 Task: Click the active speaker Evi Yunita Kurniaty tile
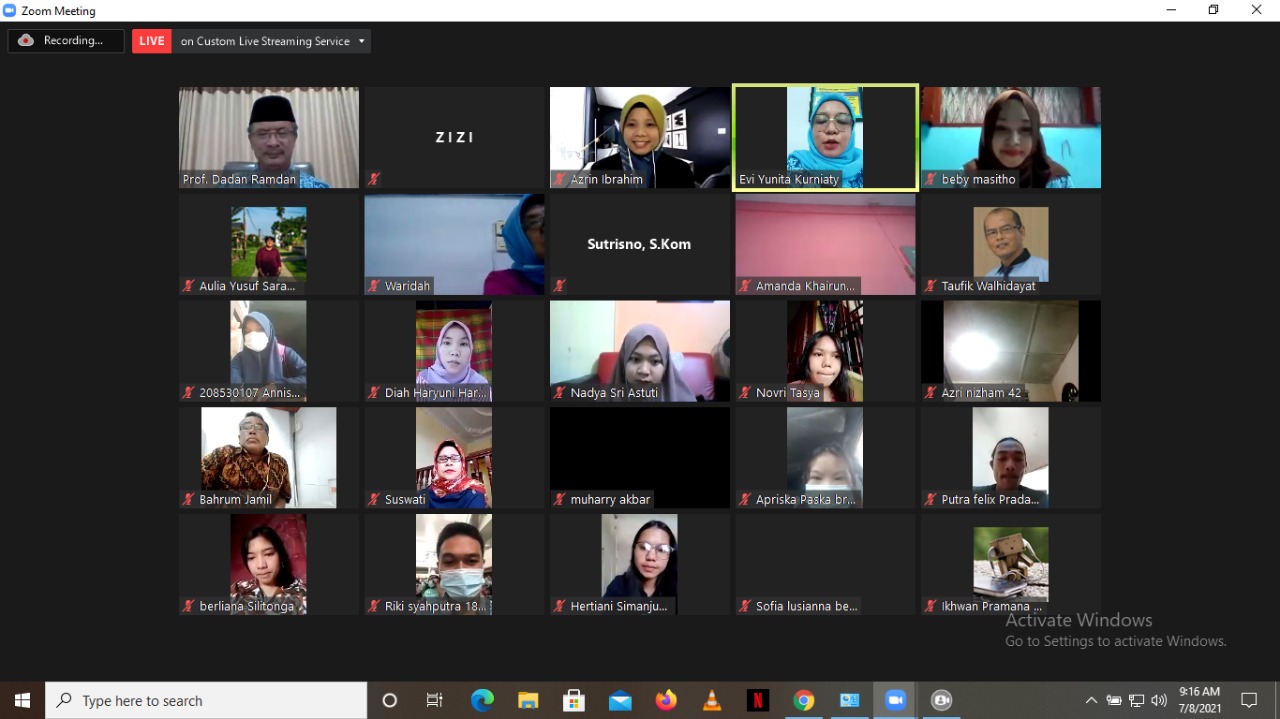(825, 137)
